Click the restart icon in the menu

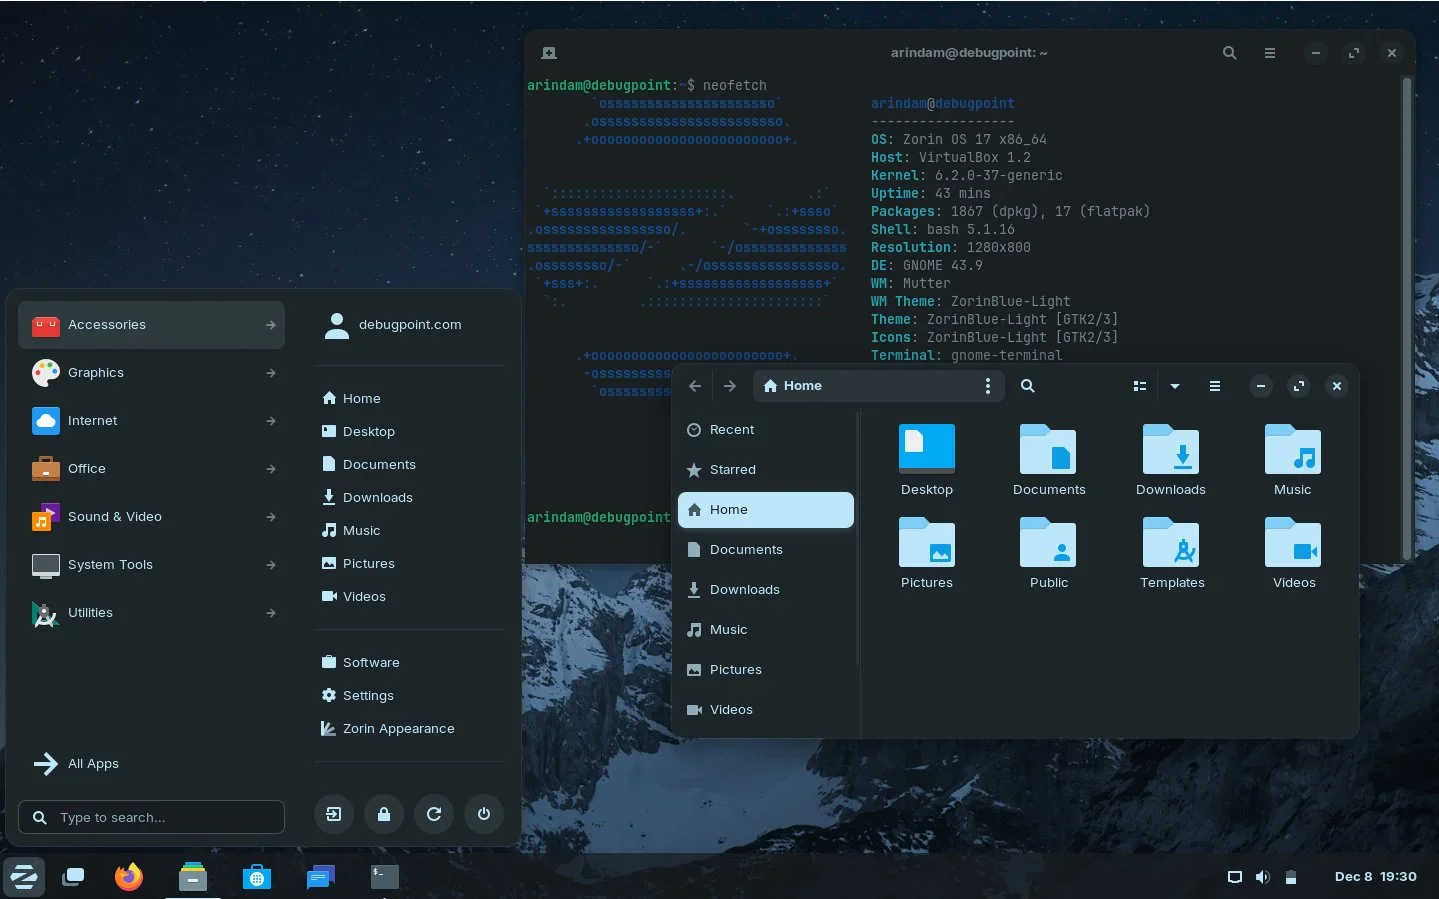click(434, 813)
